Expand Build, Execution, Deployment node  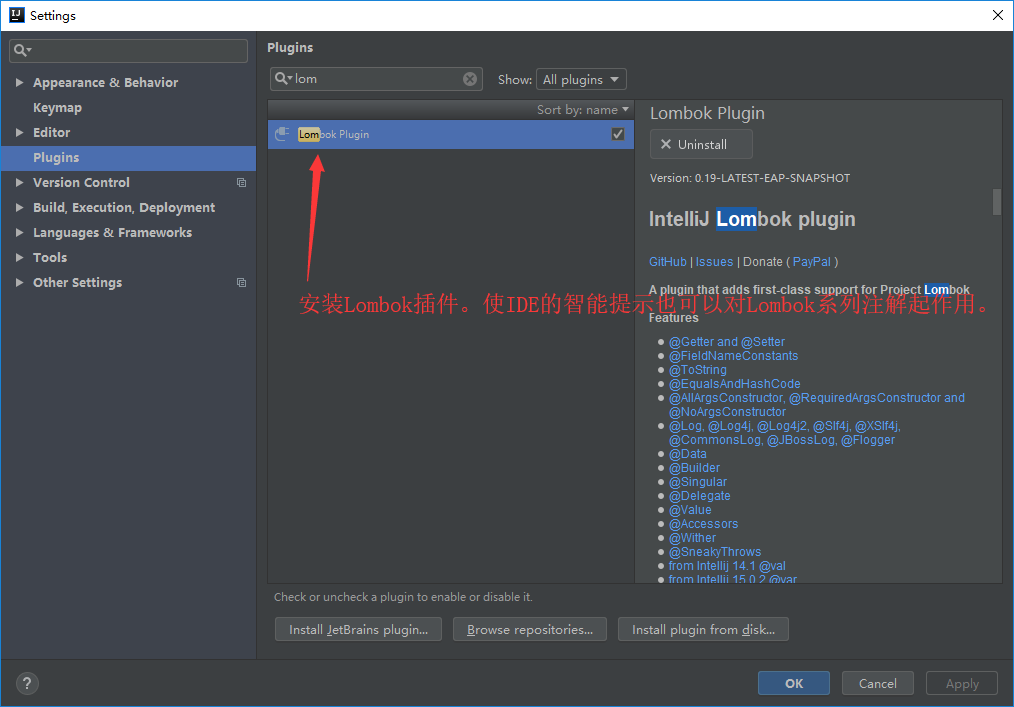[x=19, y=208]
